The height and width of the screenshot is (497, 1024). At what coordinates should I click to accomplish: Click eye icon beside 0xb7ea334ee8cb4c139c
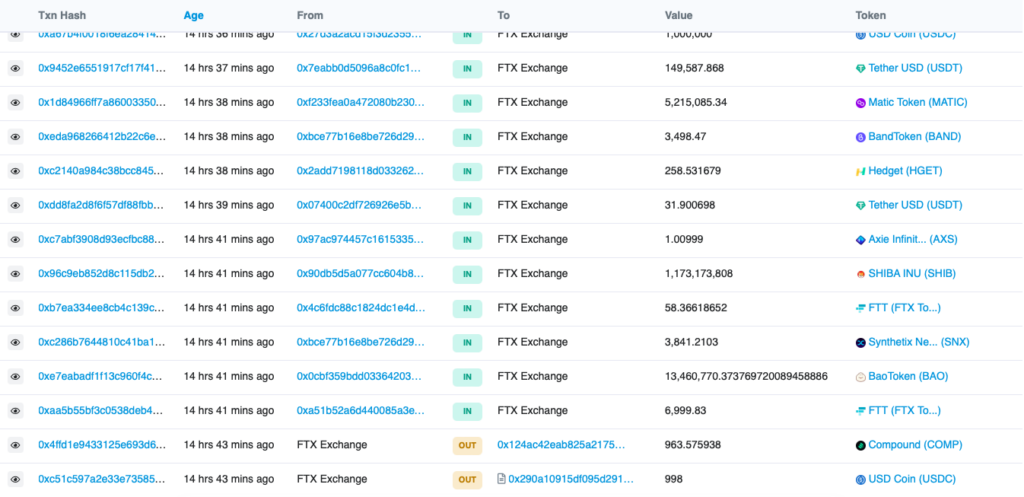tap(16, 308)
